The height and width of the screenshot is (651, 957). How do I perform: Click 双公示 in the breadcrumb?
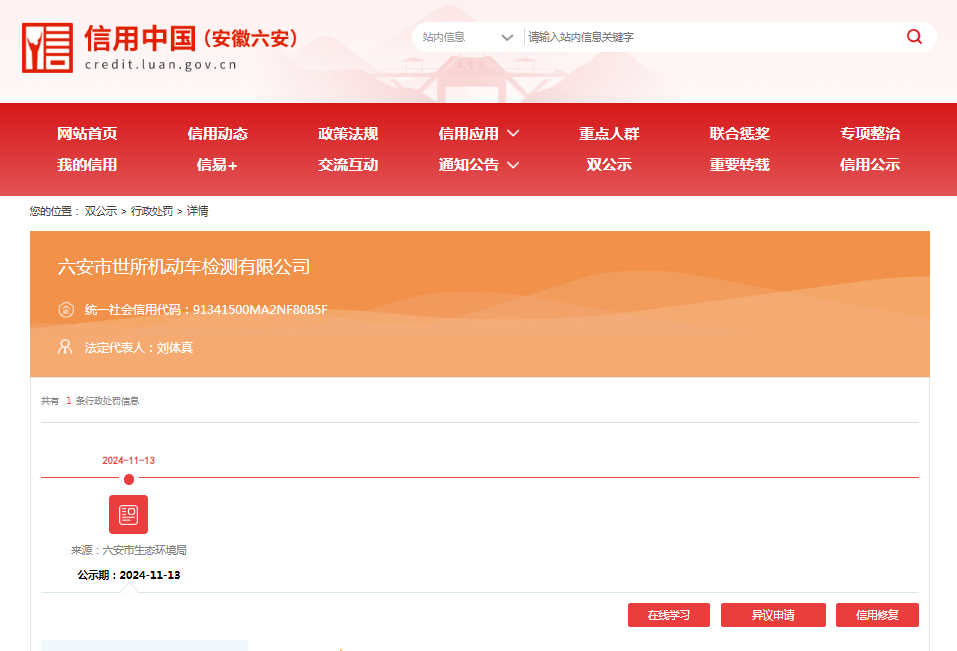click(101, 211)
